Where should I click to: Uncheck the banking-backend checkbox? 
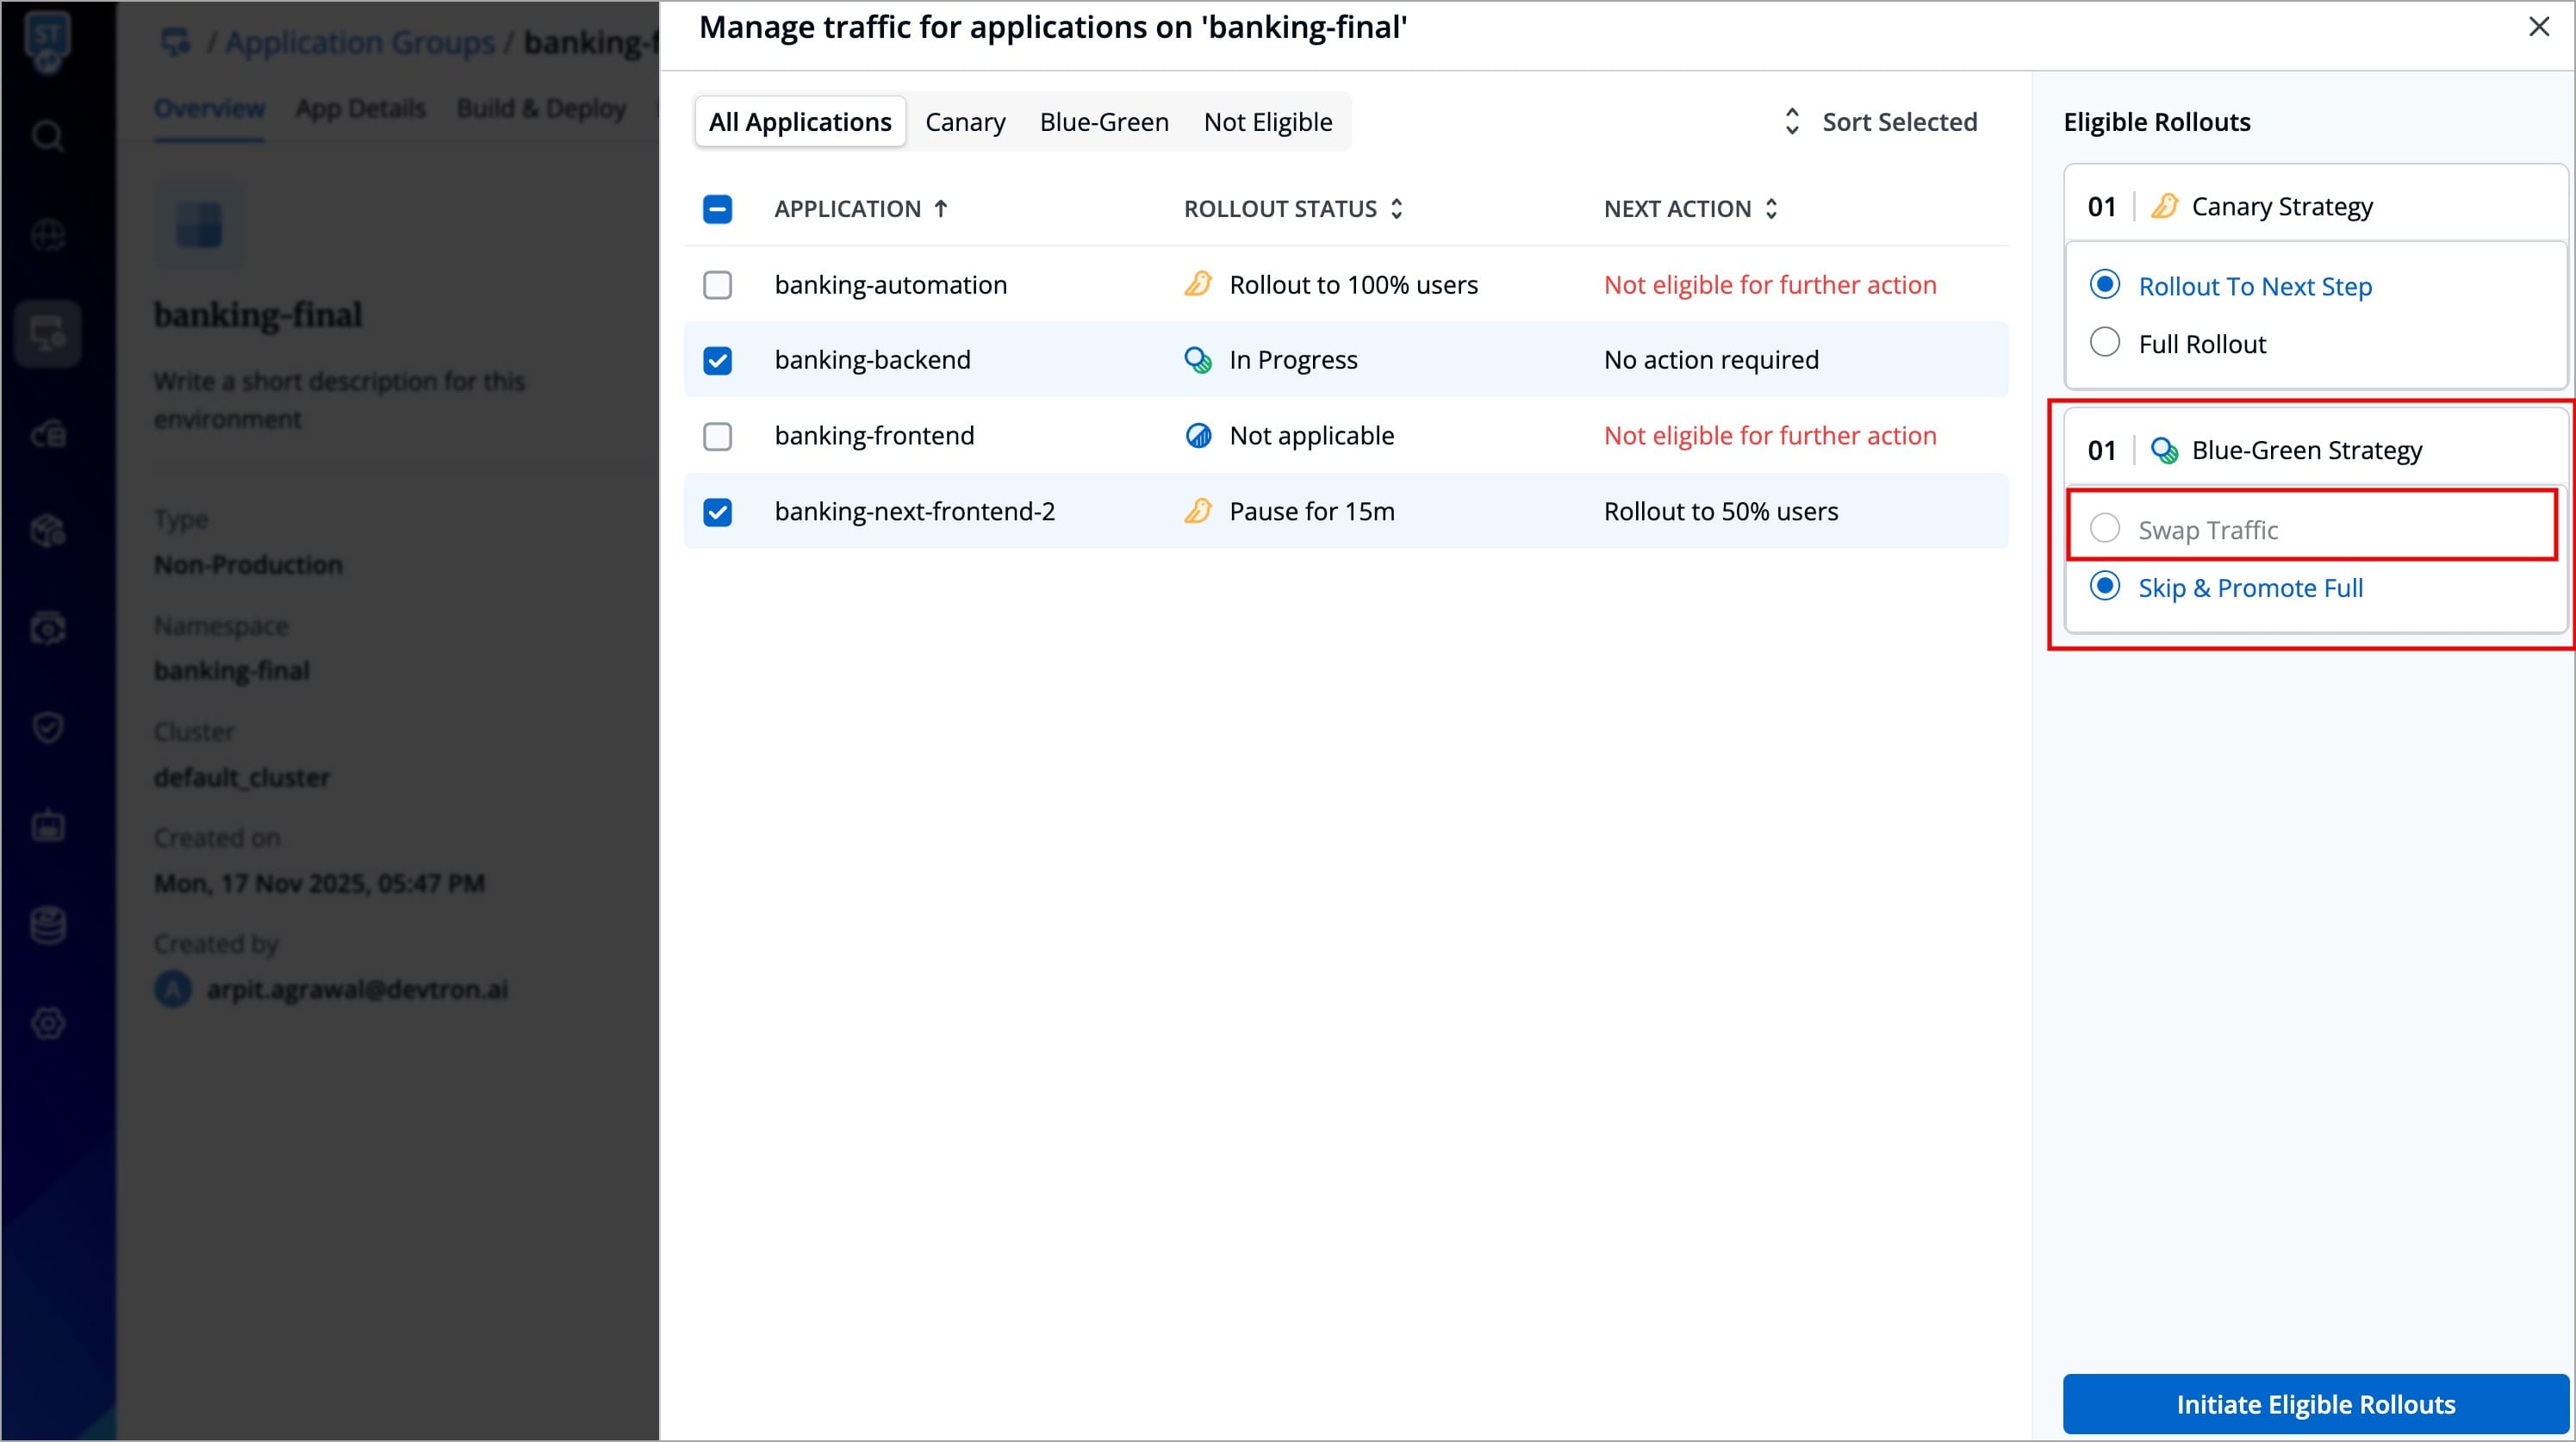(x=717, y=360)
